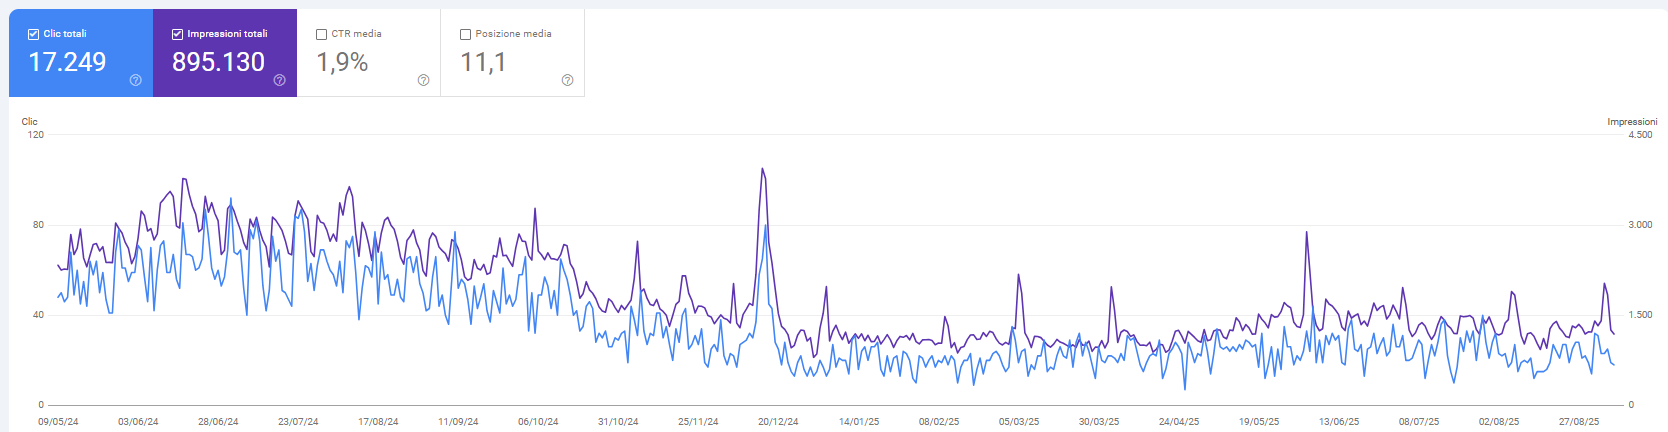The width and height of the screenshot is (1668, 432).
Task: Open help icon in Clic totali card
Action: tap(136, 80)
